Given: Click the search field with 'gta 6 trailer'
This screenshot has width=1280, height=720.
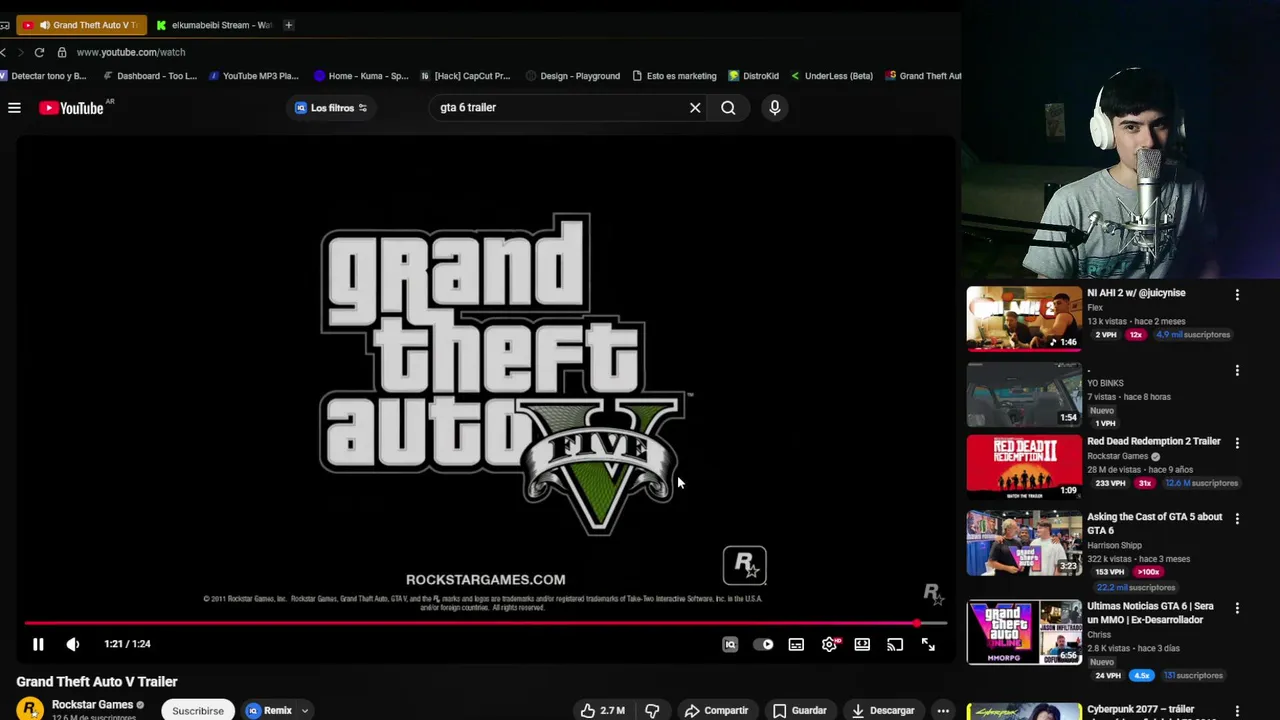Looking at the screenshot, I should [x=558, y=108].
